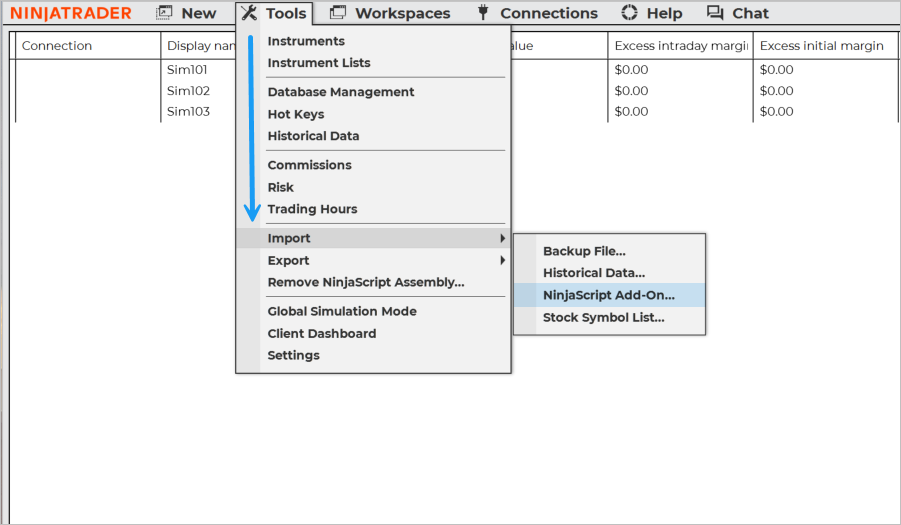Viewport: 901px width, 525px height.
Task: Click Excess initial margin column header
Action: (x=821, y=46)
